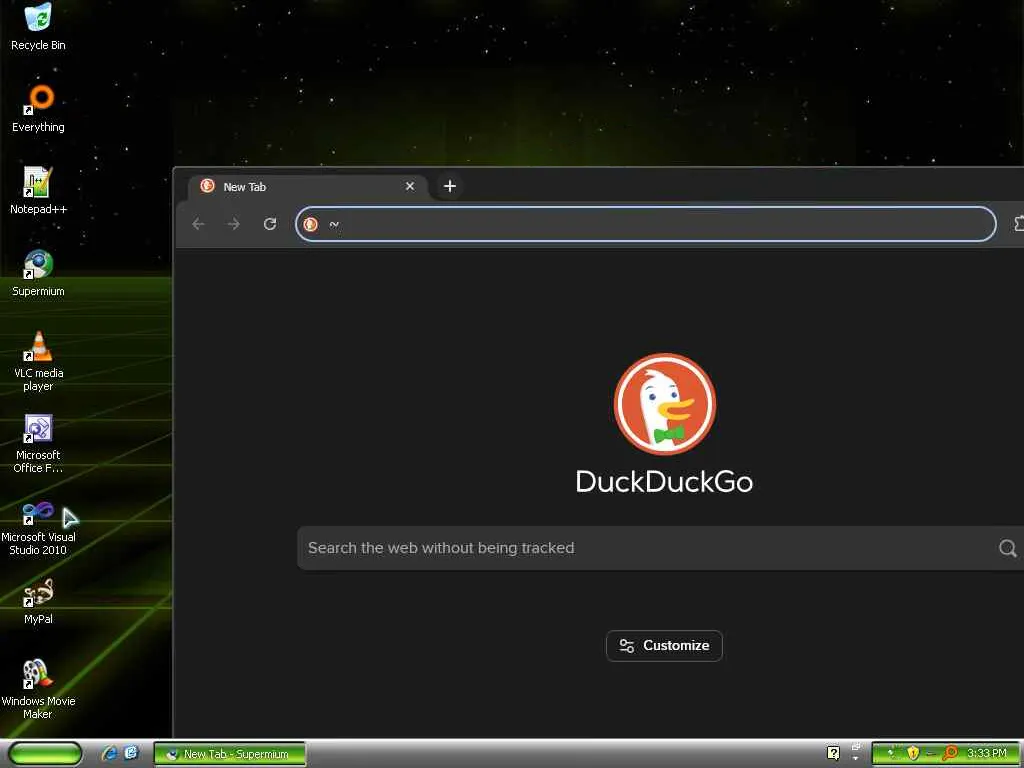Click the 3:33 PM clock
The height and width of the screenshot is (768, 1024).
(x=986, y=753)
